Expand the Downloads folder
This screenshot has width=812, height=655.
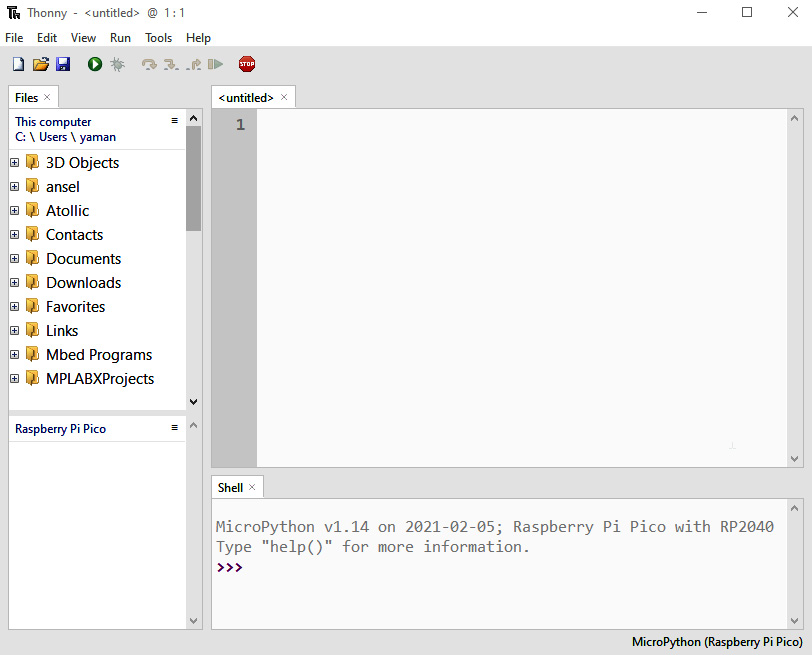click(14, 283)
